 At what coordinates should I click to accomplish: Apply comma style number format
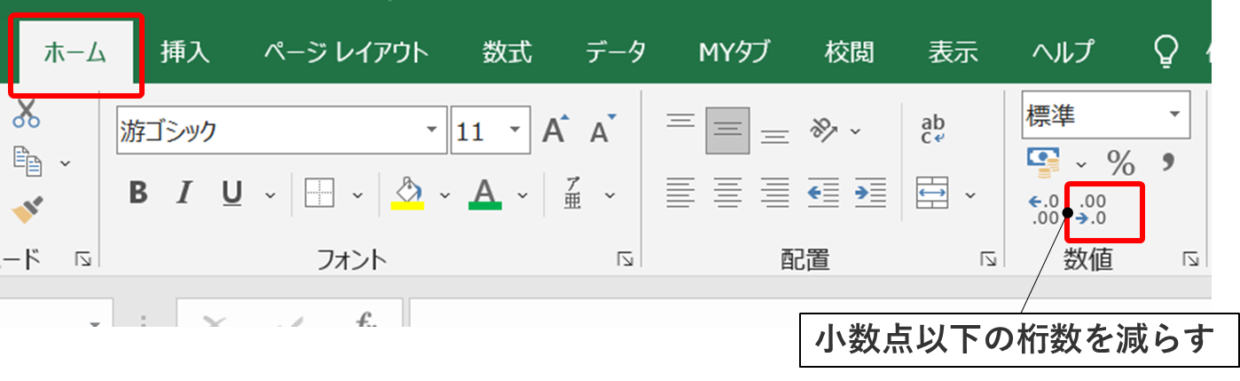(x=1167, y=160)
